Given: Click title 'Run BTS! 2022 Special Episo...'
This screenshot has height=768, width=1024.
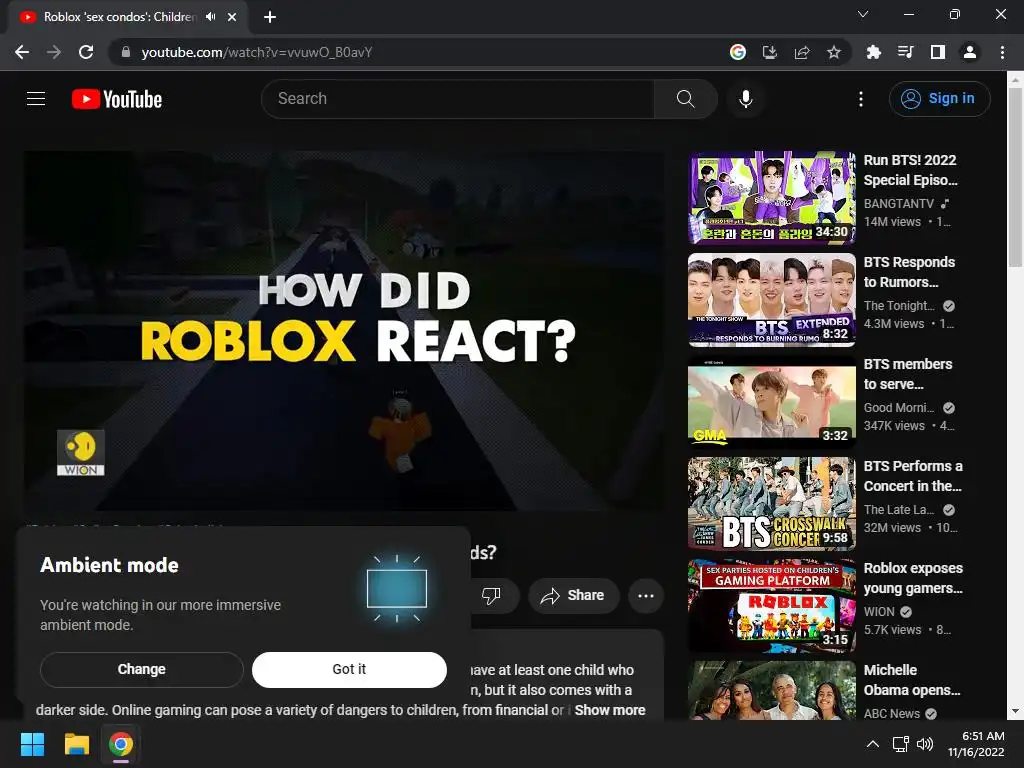Looking at the screenshot, I should (910, 170).
